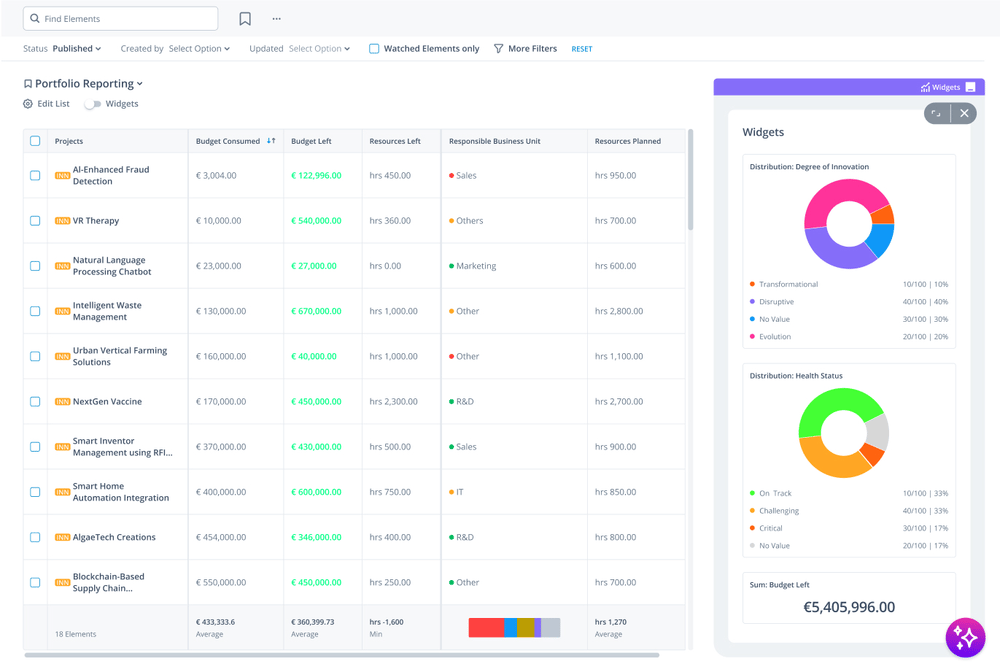This screenshot has height=672, width=1000.
Task: Tick the select-all checkbox in header
Action: [x=35, y=141]
